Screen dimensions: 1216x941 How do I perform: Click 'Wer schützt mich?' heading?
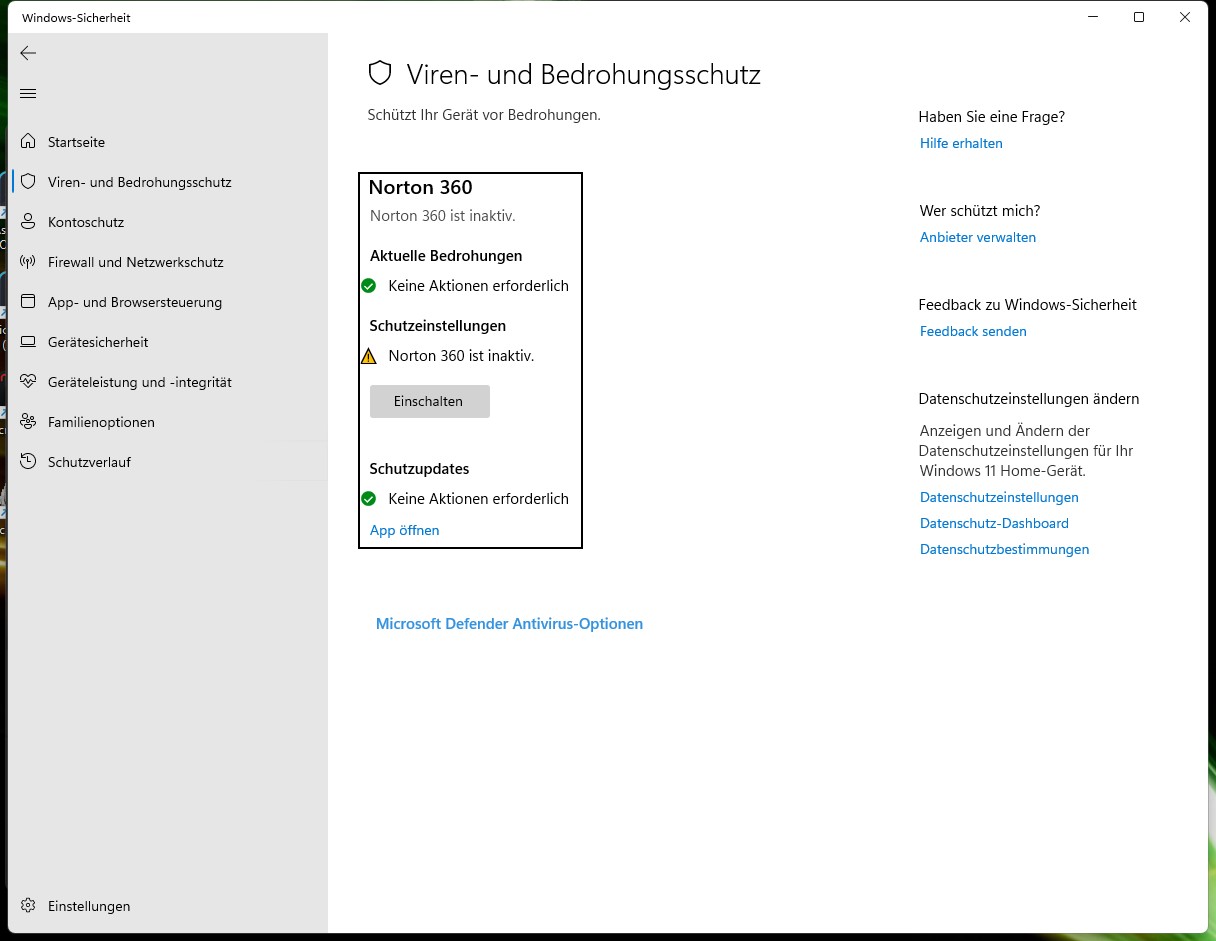[980, 211]
